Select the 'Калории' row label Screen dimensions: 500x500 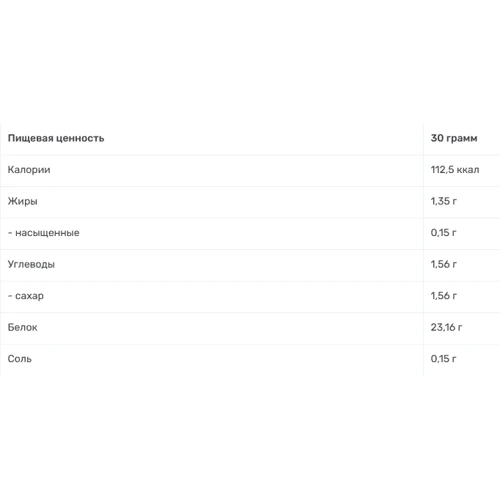(x=29, y=170)
